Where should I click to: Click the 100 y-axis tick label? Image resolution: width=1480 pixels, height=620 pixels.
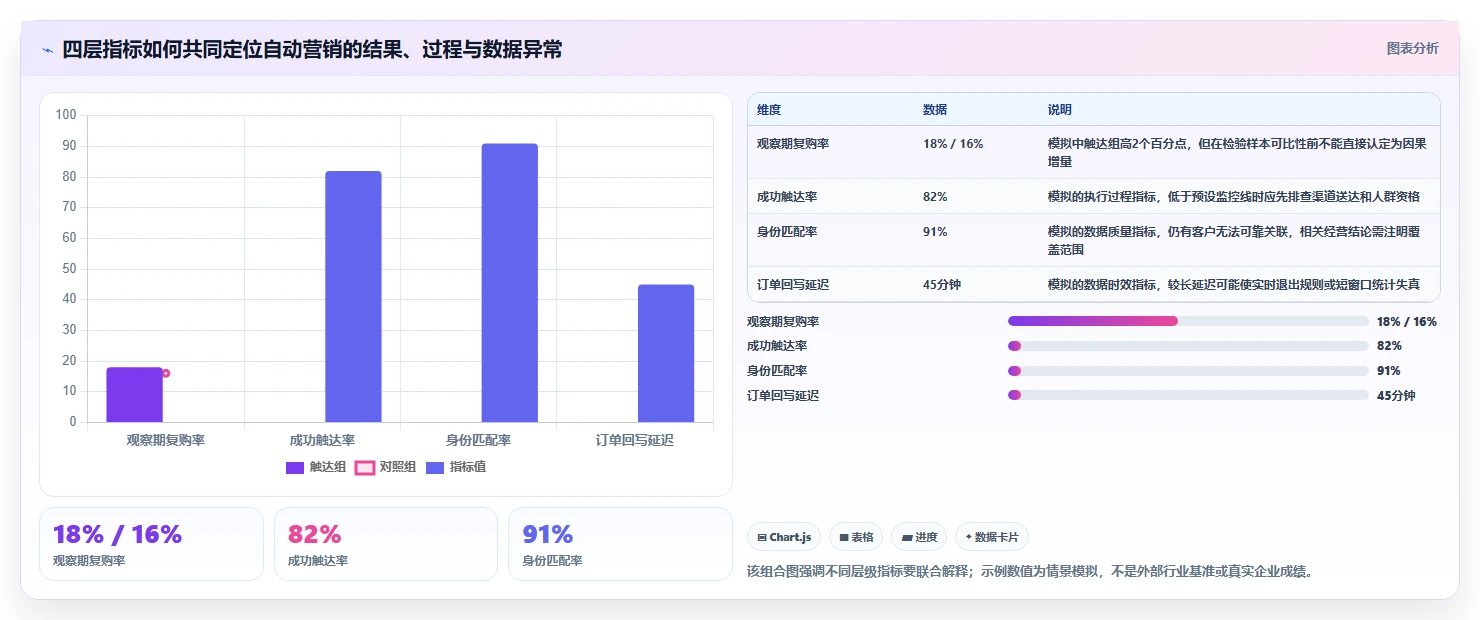pos(66,115)
